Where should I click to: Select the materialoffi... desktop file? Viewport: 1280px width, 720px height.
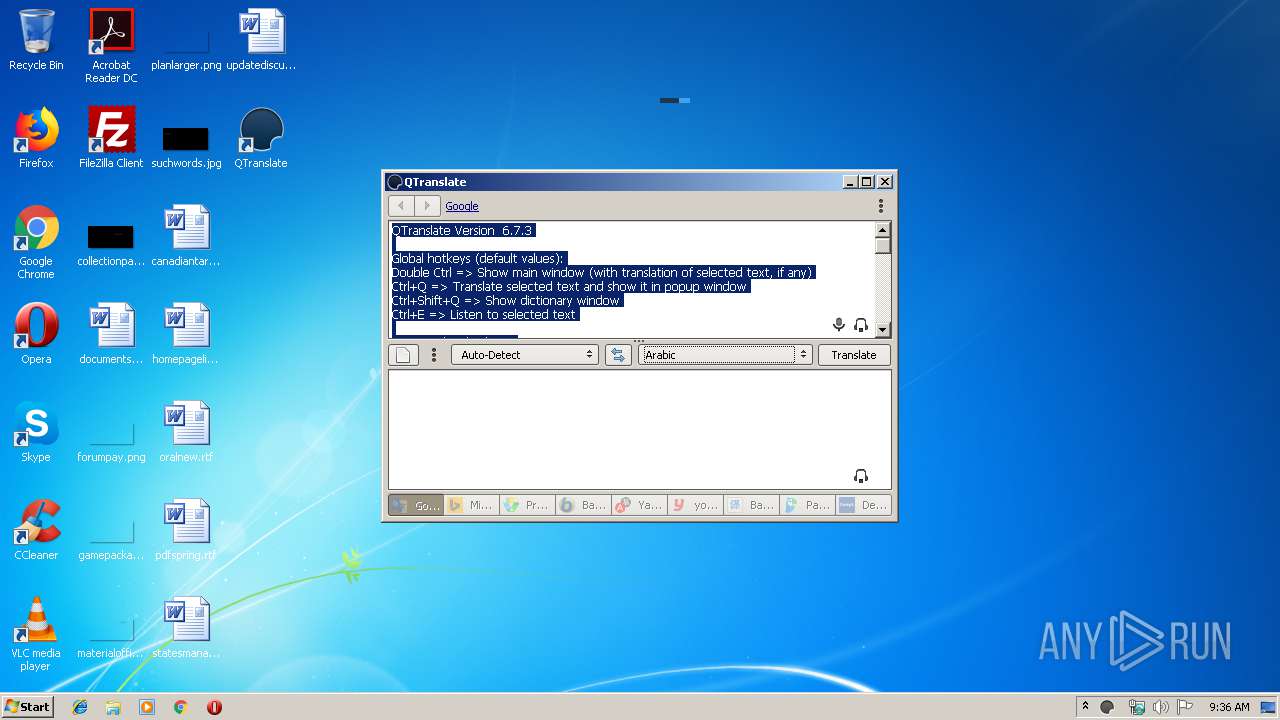coord(111,636)
